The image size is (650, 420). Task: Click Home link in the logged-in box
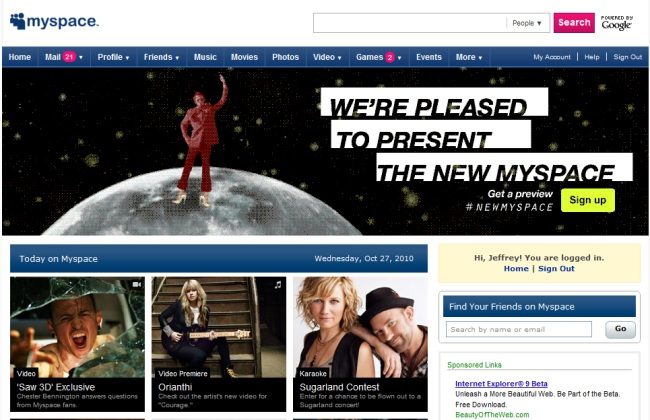[x=516, y=269]
